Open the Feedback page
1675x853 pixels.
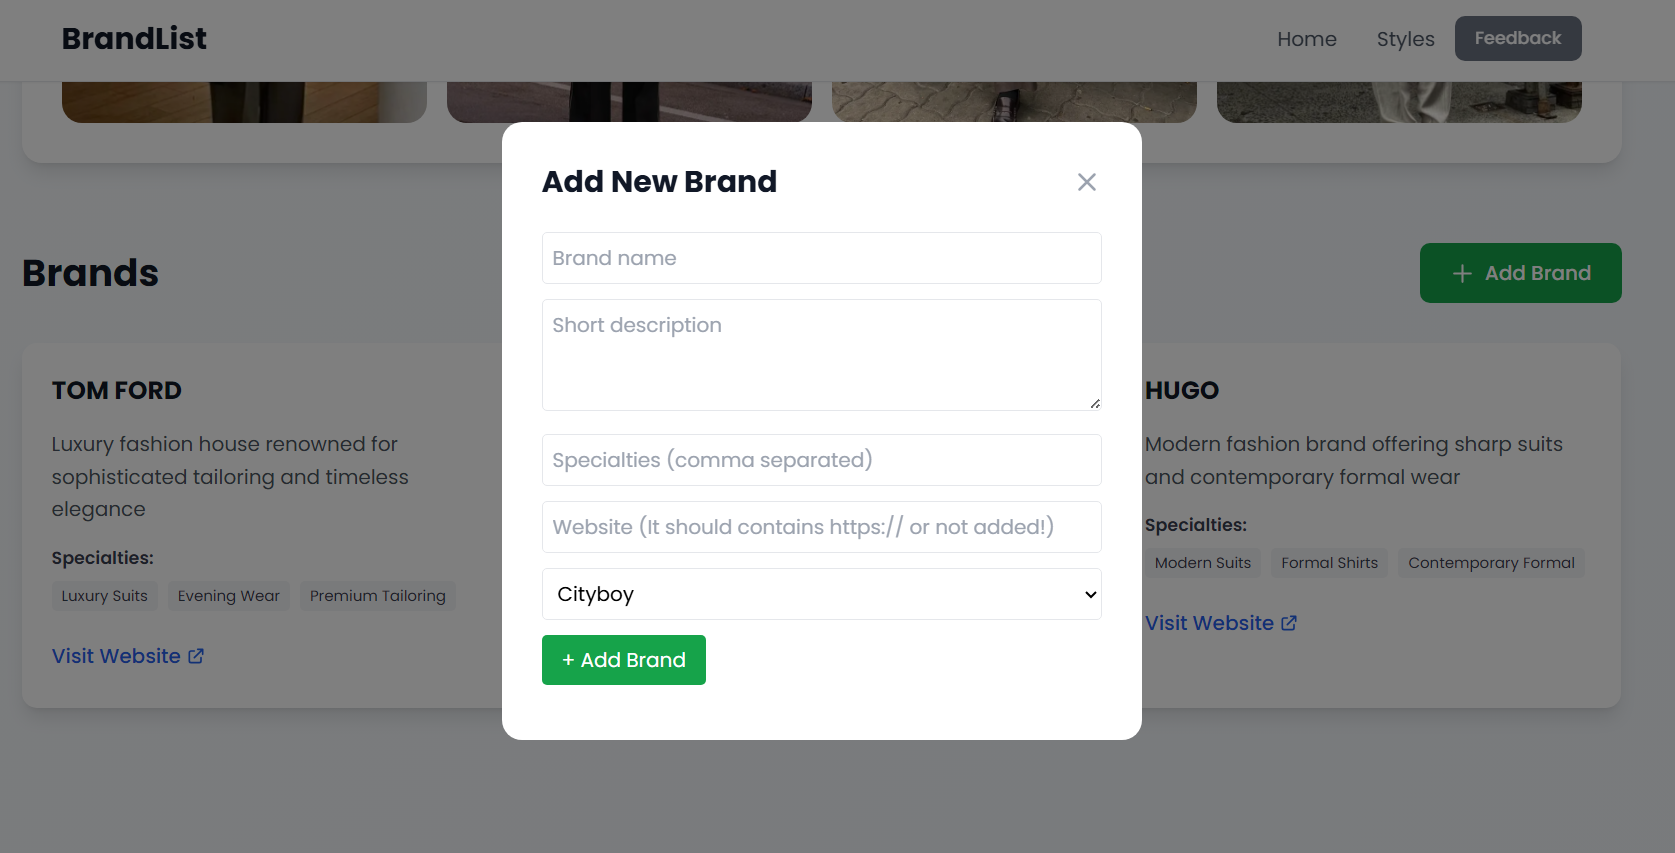[1518, 38]
